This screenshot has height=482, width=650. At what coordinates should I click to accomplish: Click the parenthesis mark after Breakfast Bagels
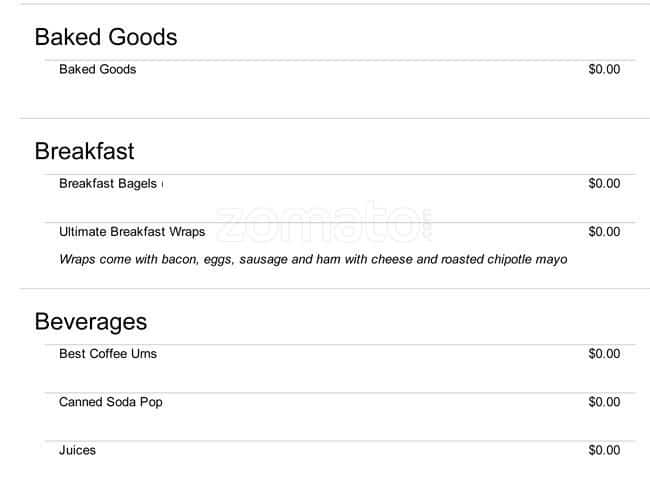pos(162,184)
